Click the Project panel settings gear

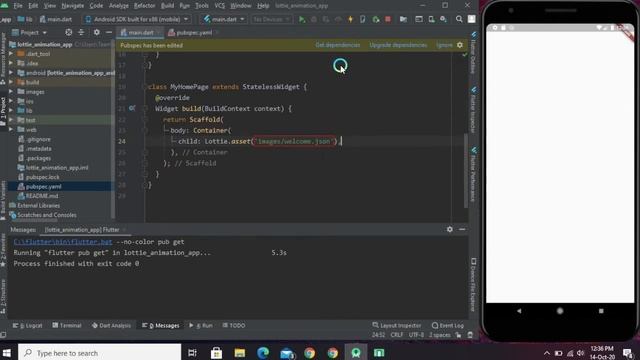96,32
